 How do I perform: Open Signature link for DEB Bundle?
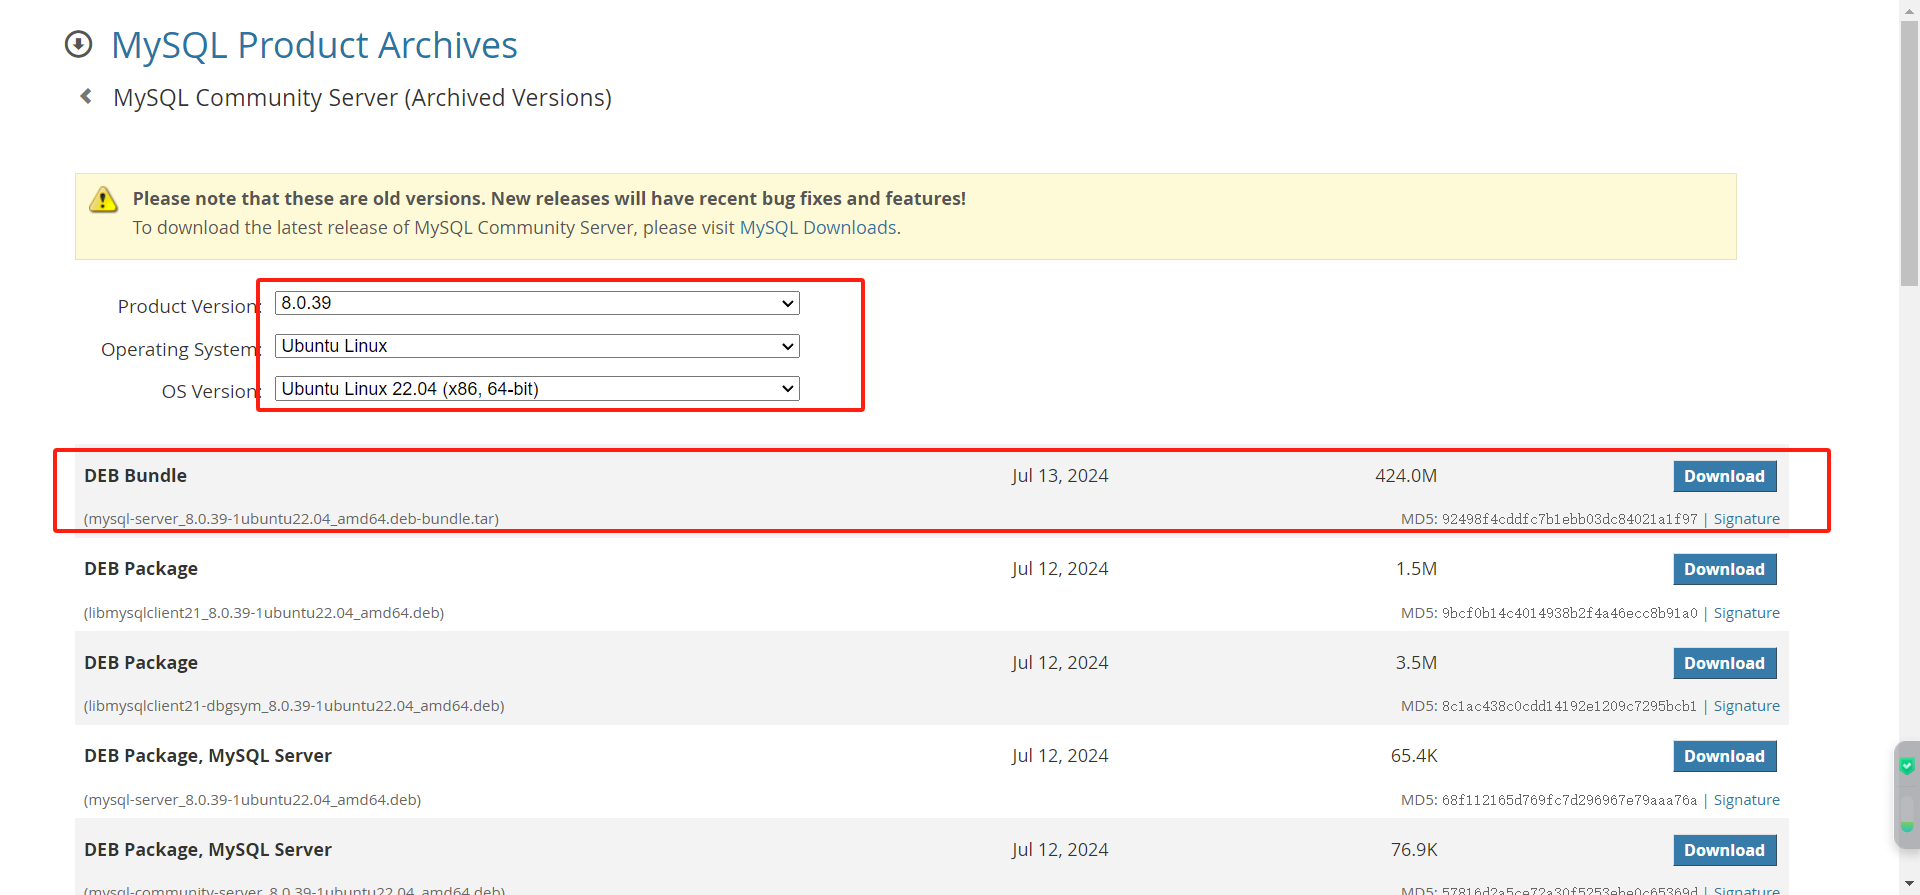1746,519
